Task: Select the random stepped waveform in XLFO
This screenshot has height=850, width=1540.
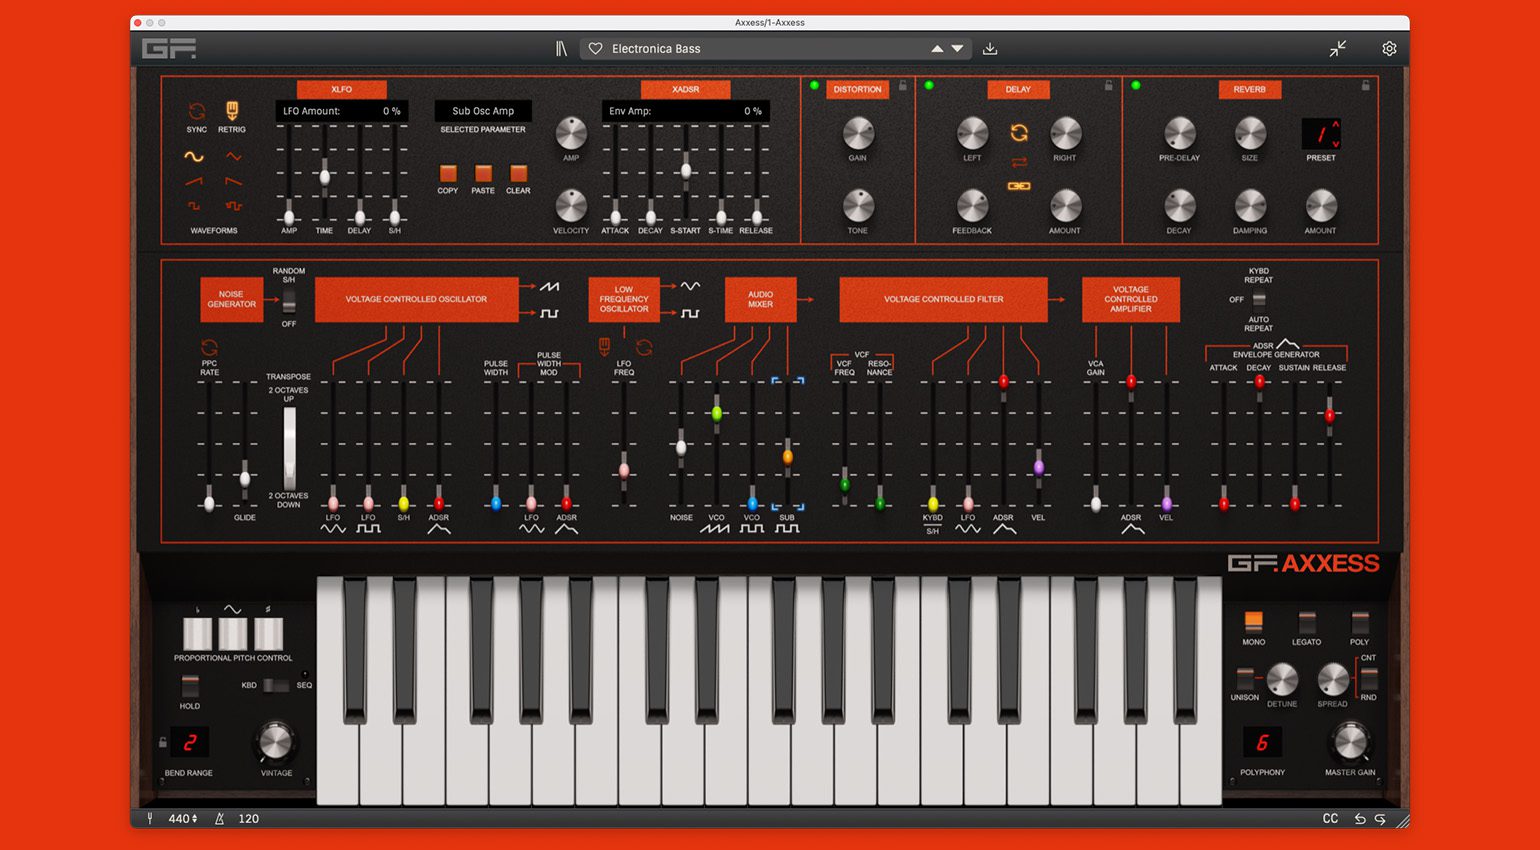Action: (233, 206)
